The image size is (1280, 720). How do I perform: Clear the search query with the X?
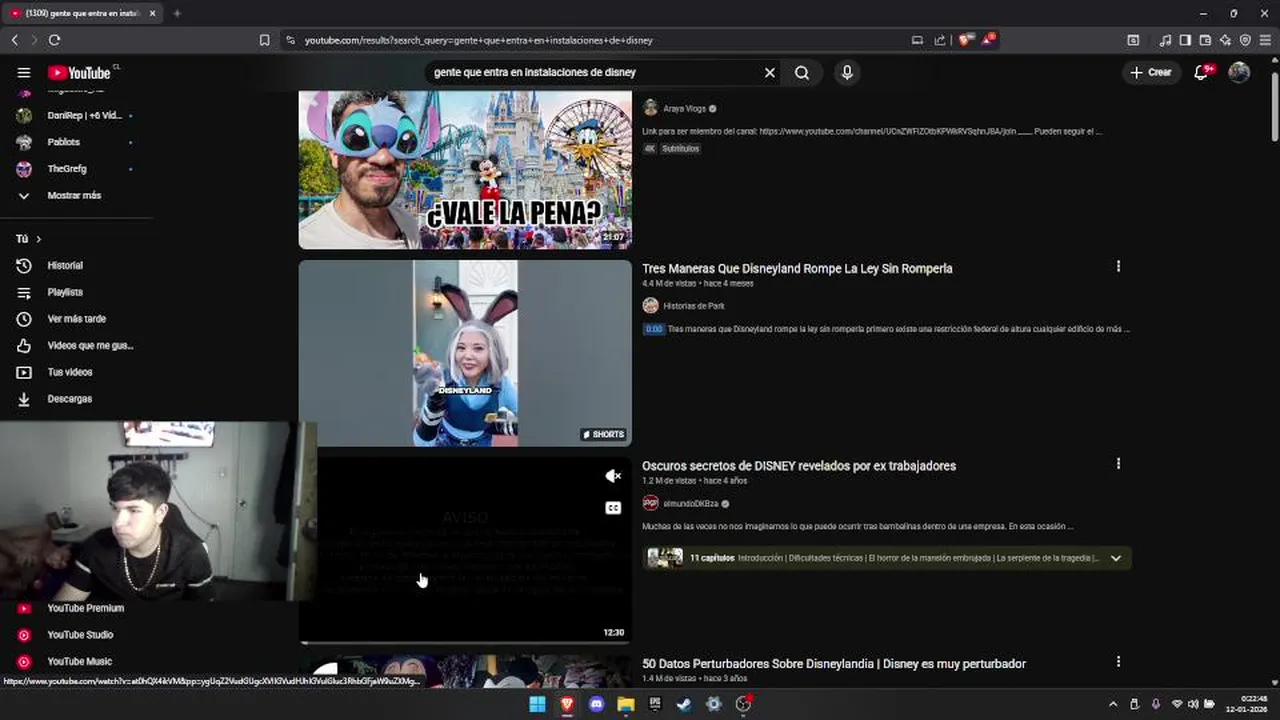point(770,72)
